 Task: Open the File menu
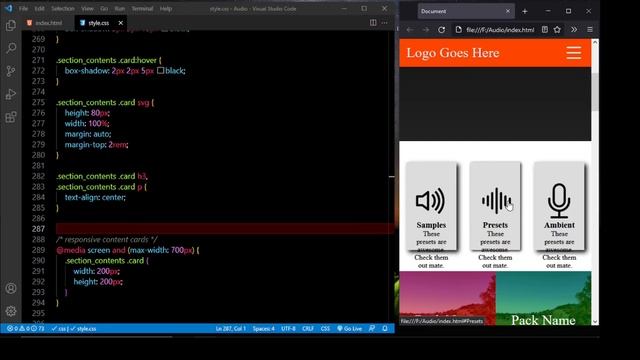point(23,9)
